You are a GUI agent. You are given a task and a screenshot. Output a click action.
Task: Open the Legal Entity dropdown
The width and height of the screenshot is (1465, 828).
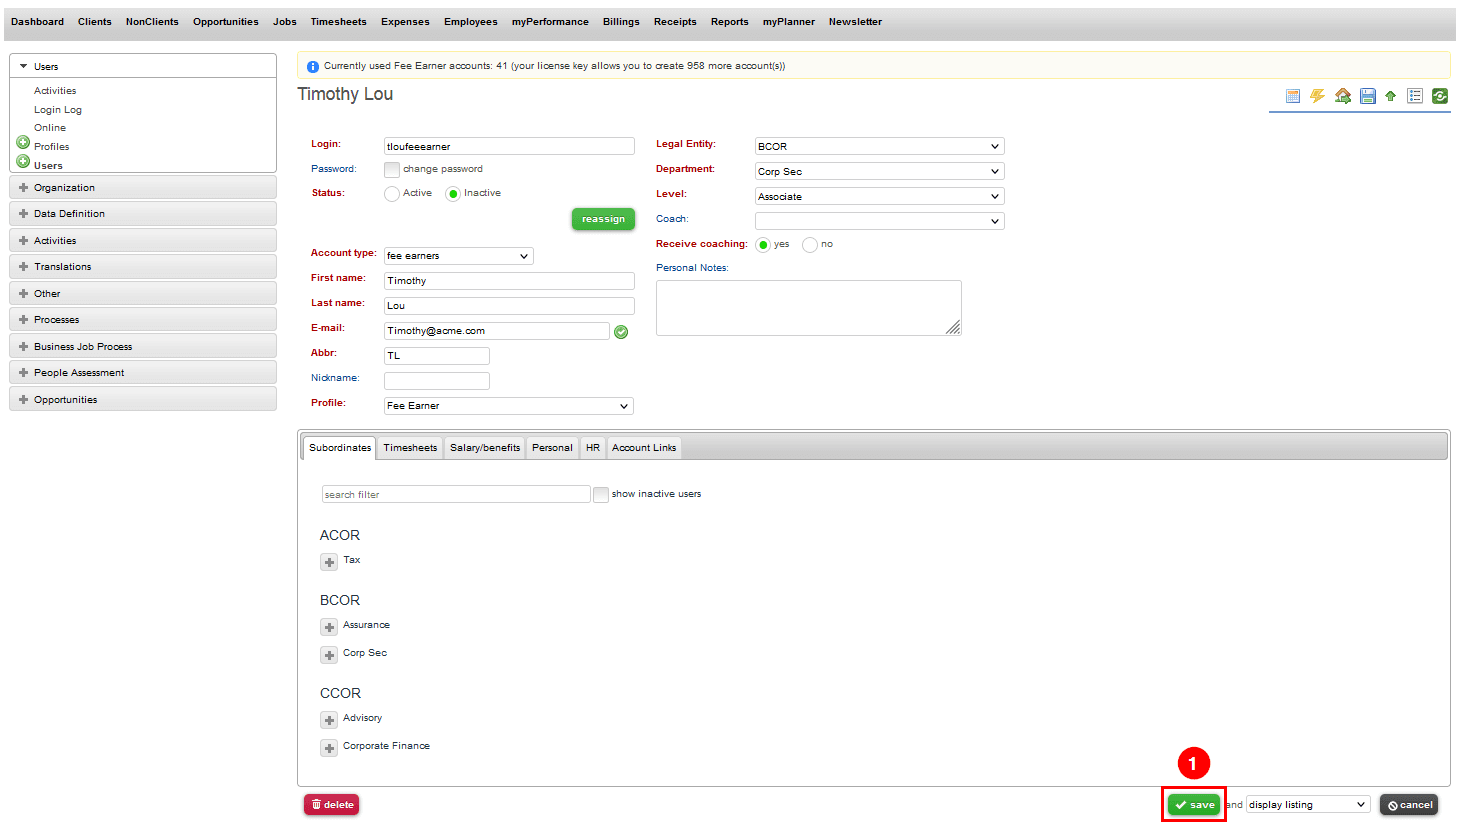880,146
